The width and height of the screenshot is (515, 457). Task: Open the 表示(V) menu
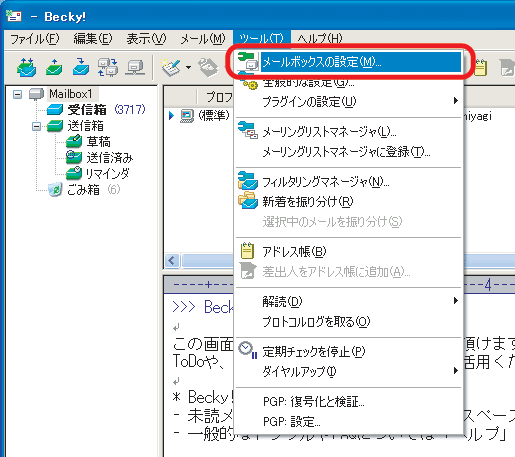(x=146, y=39)
